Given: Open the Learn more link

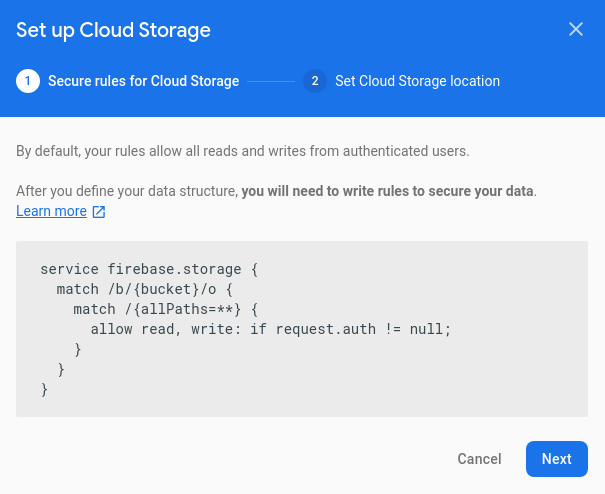Looking at the screenshot, I should pyautogui.click(x=51, y=211).
